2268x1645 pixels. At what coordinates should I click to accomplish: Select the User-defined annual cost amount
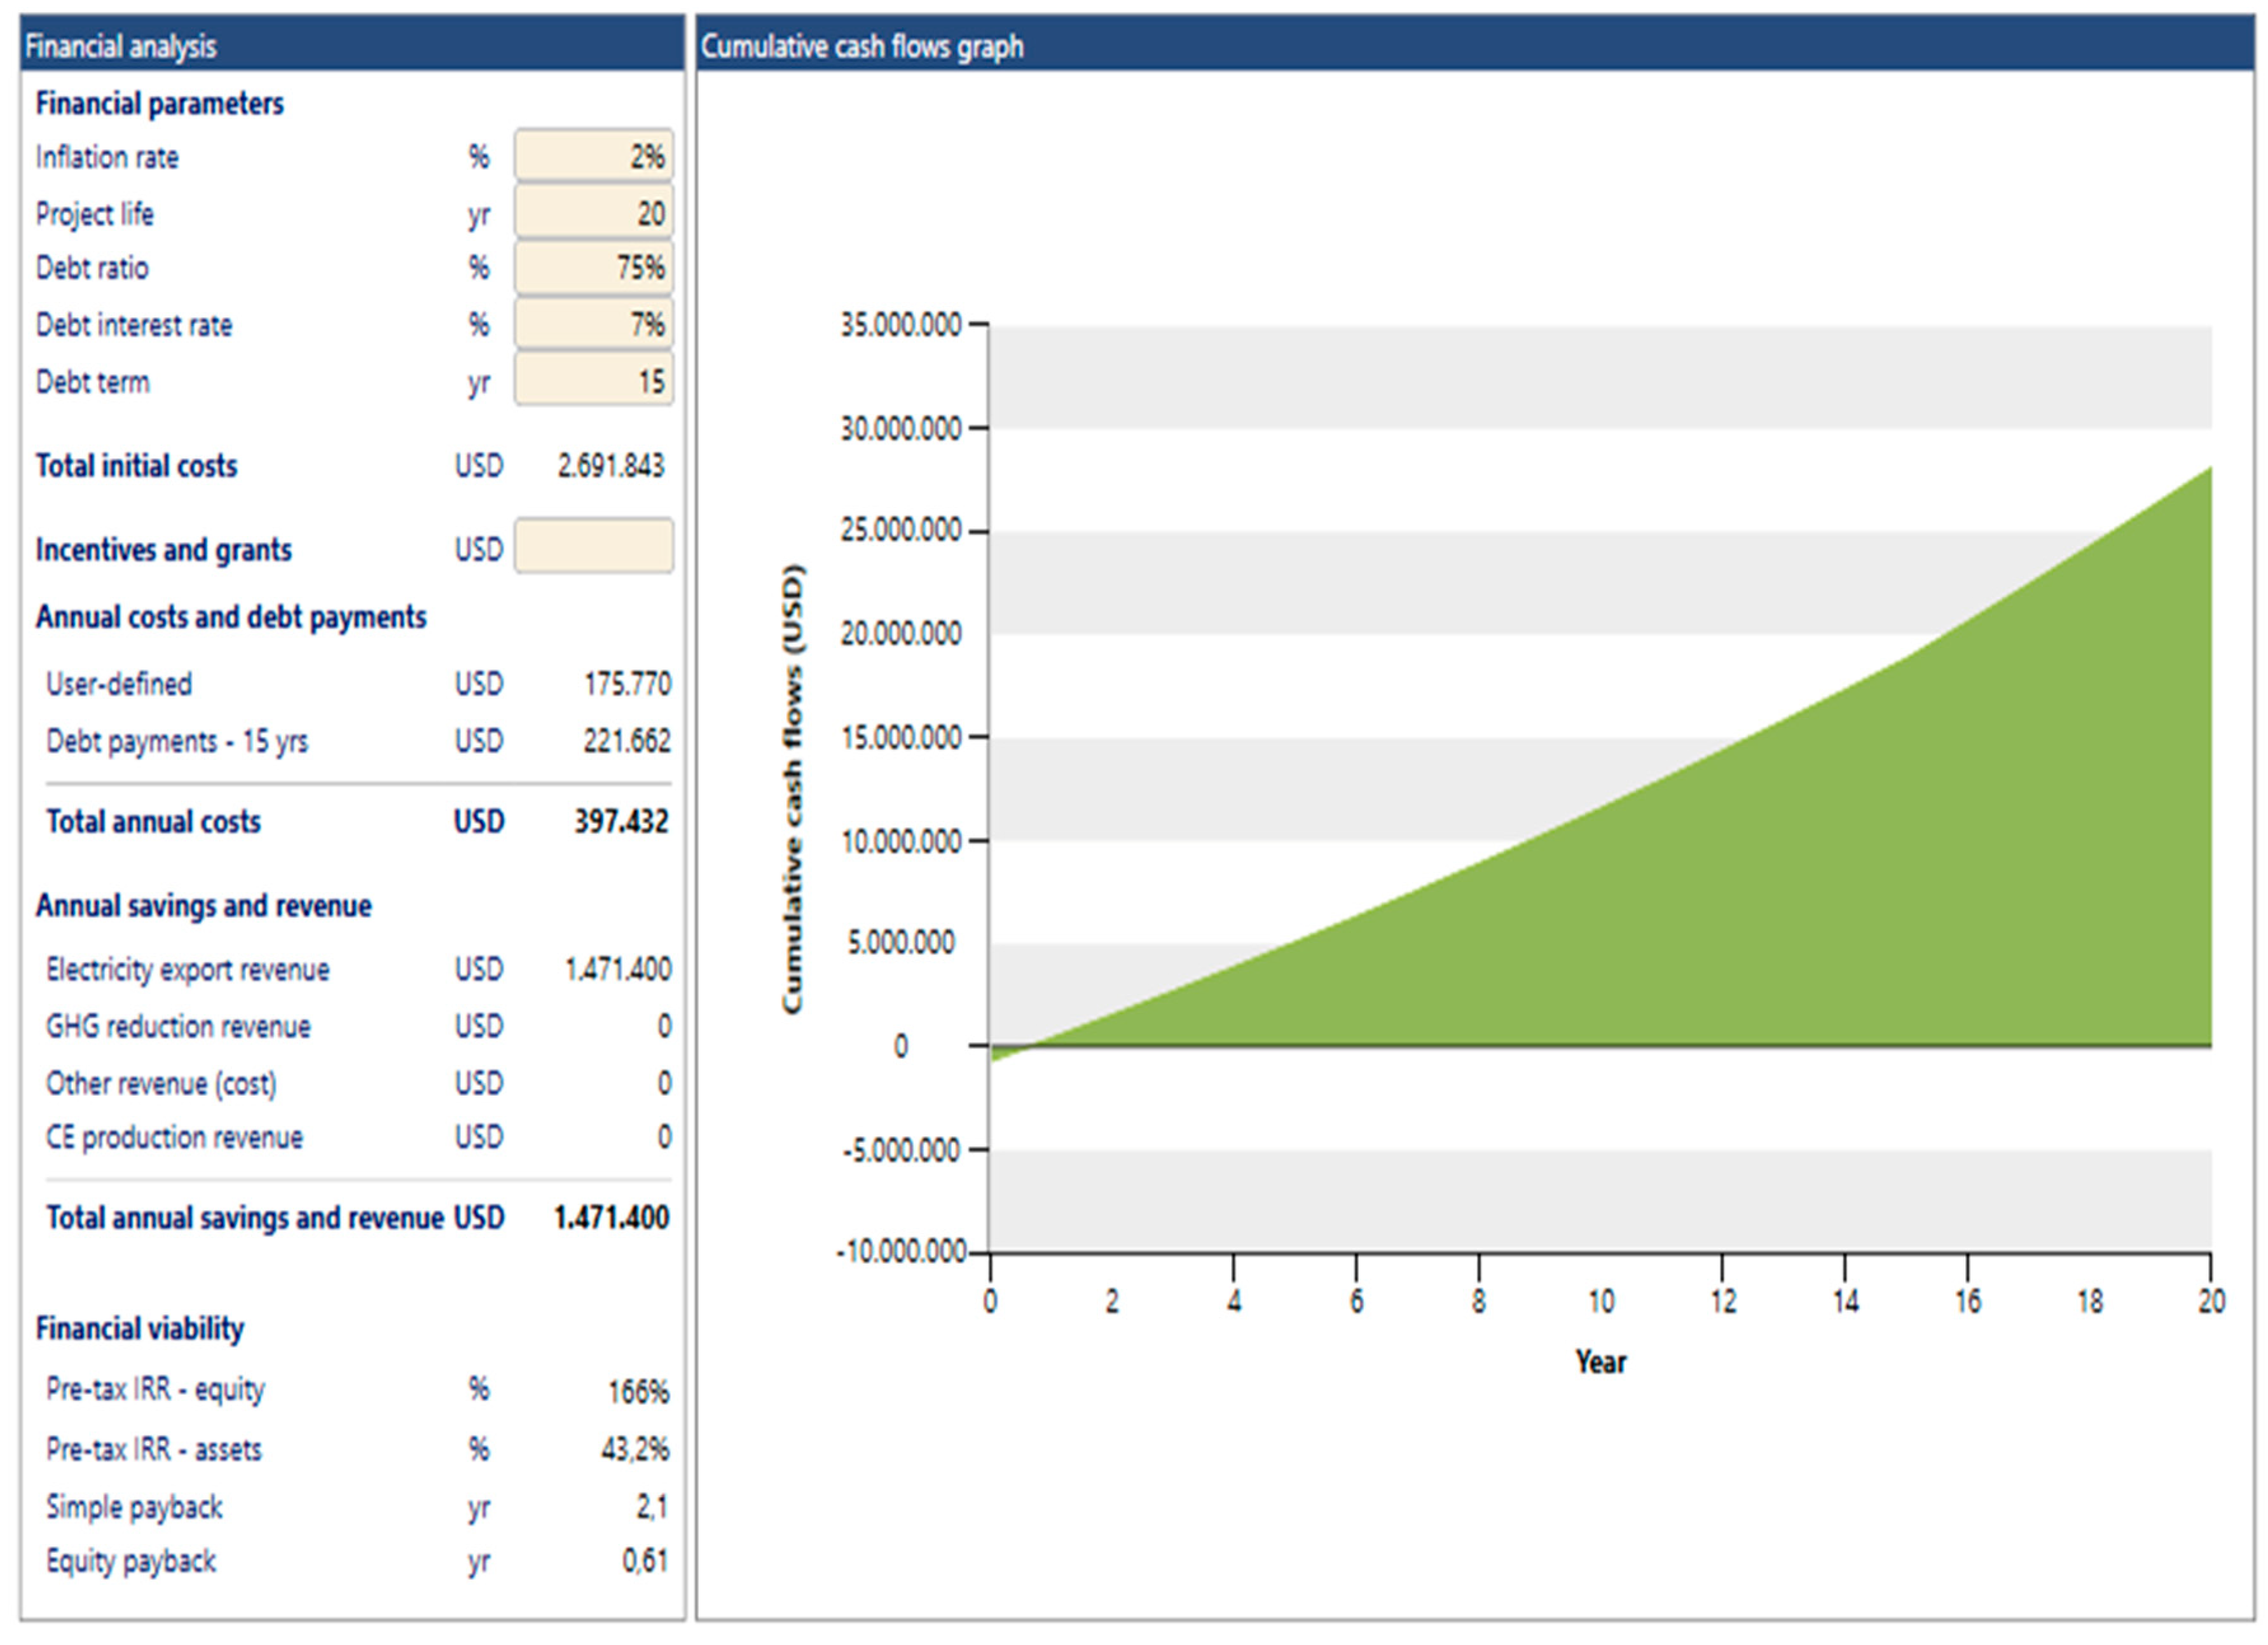click(627, 684)
